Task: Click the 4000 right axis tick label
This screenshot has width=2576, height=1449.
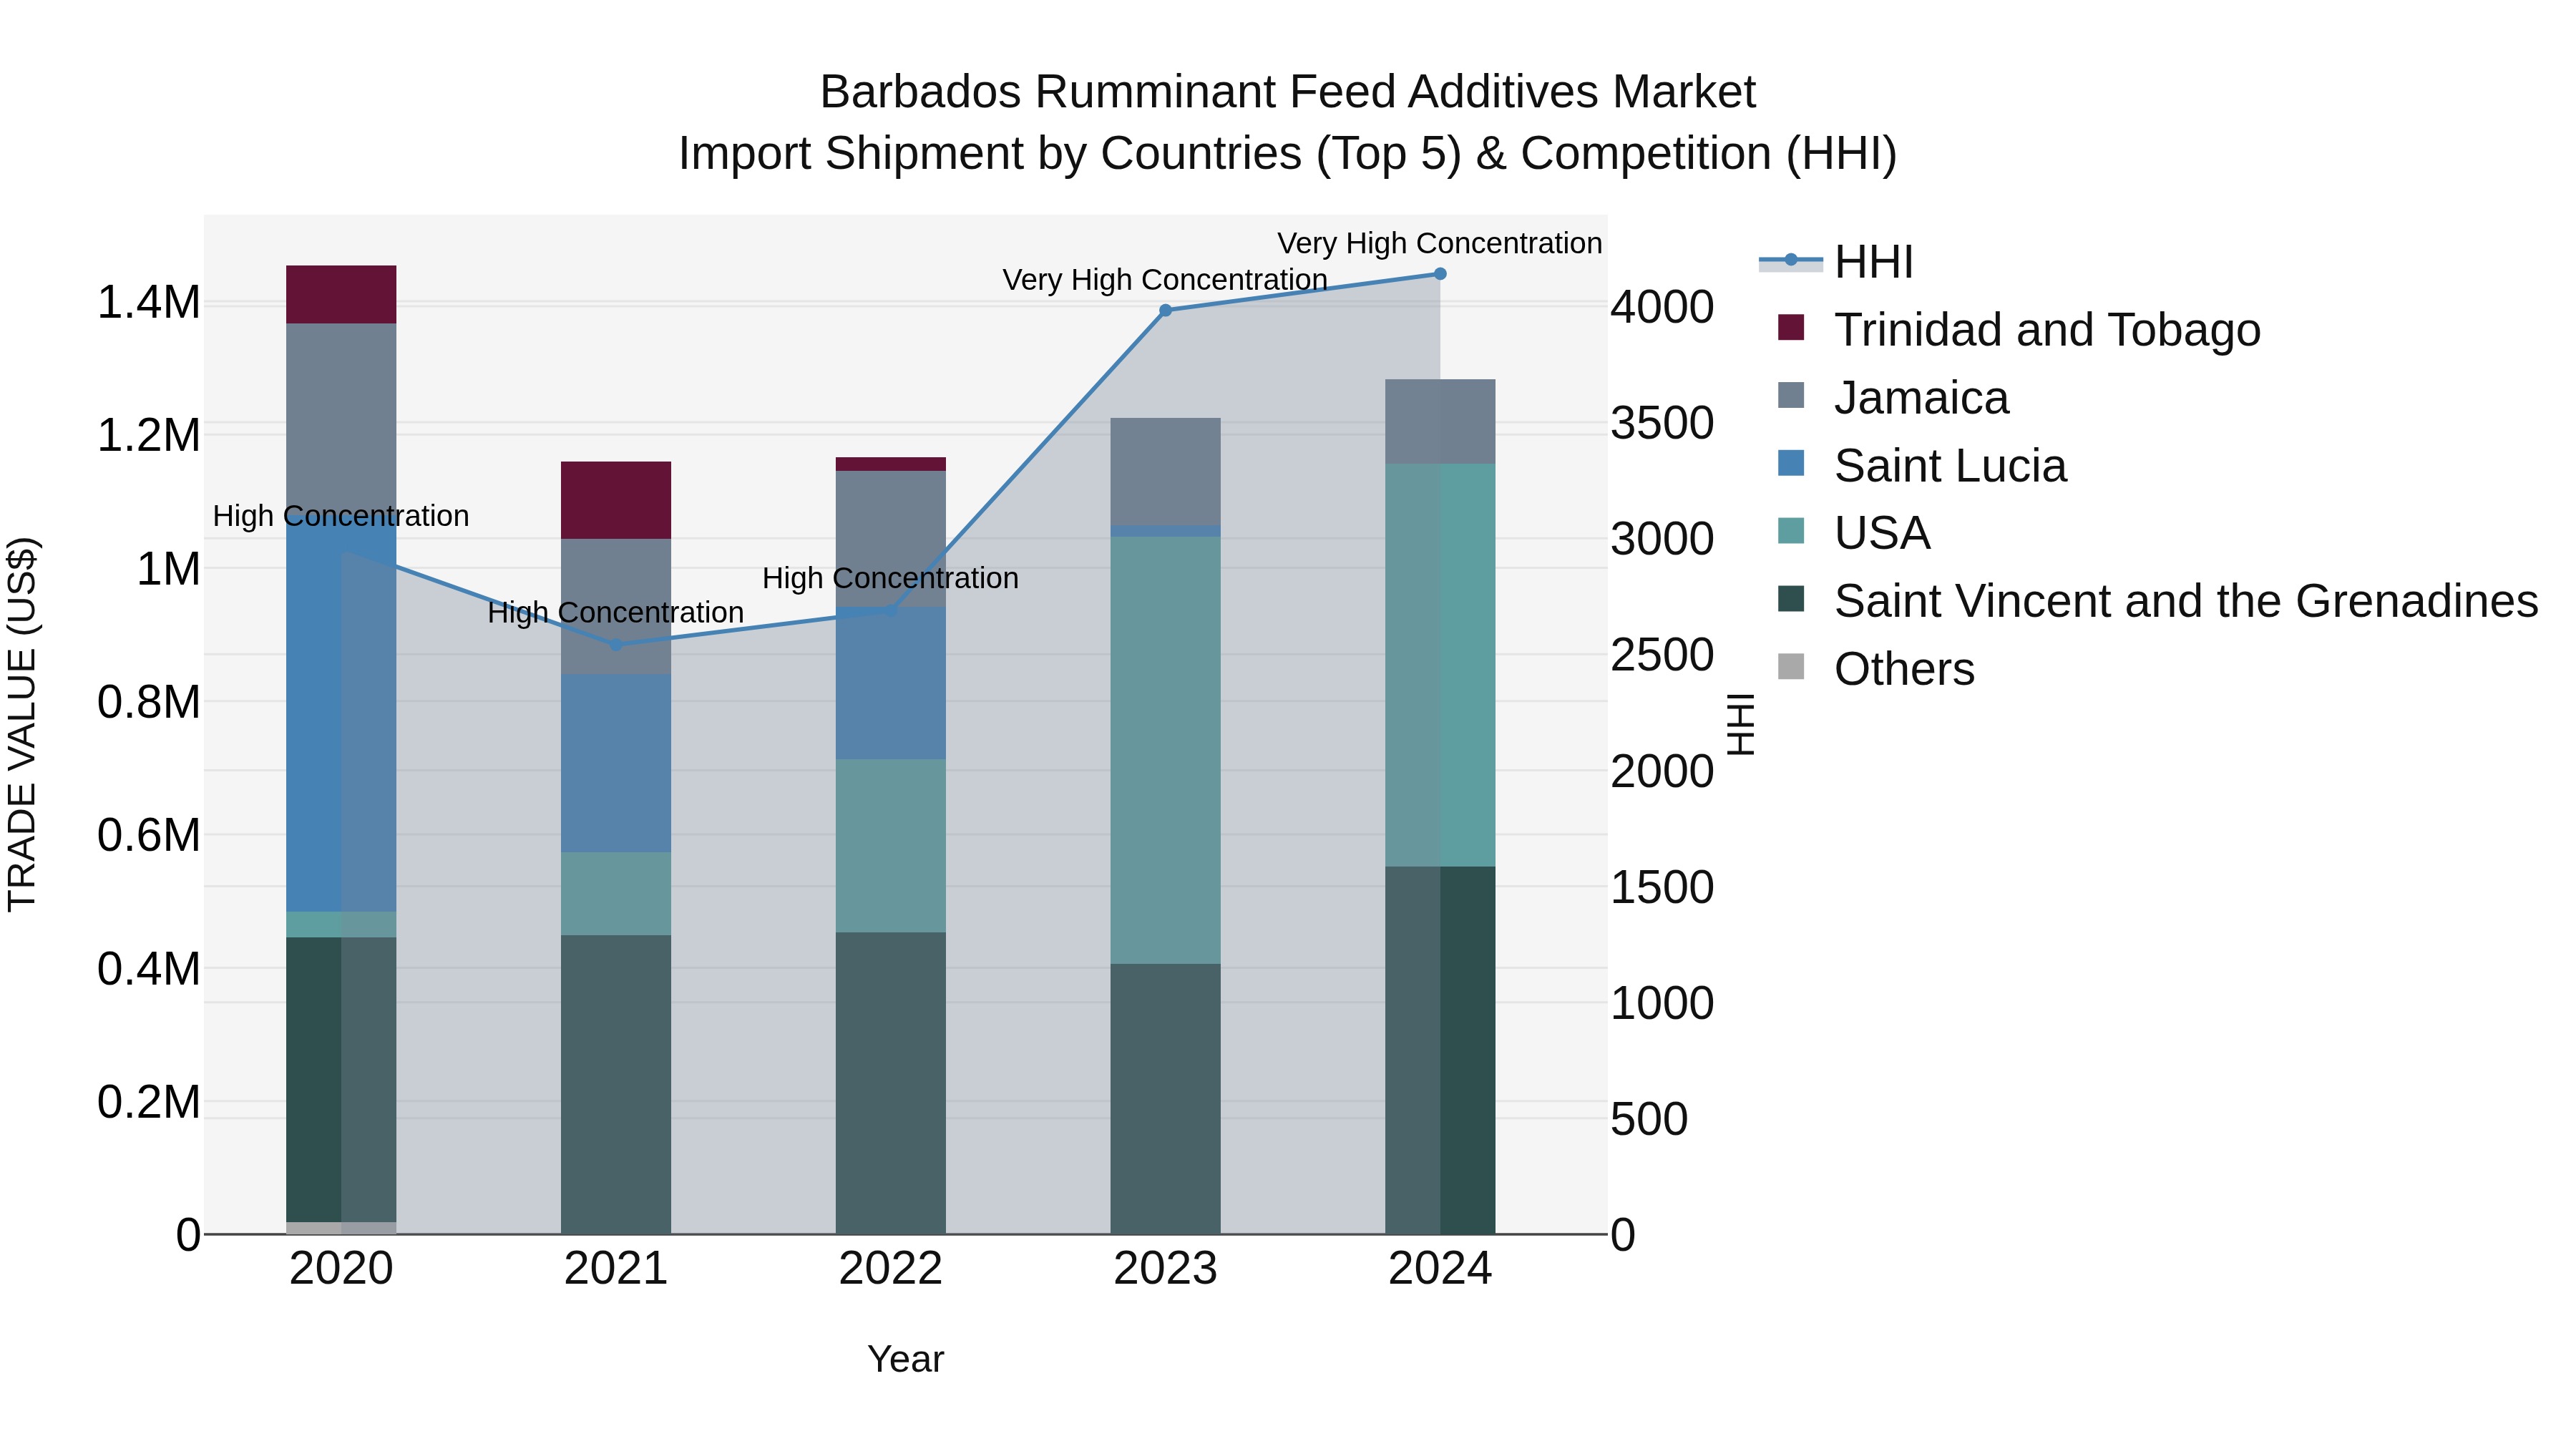Action: click(1662, 307)
